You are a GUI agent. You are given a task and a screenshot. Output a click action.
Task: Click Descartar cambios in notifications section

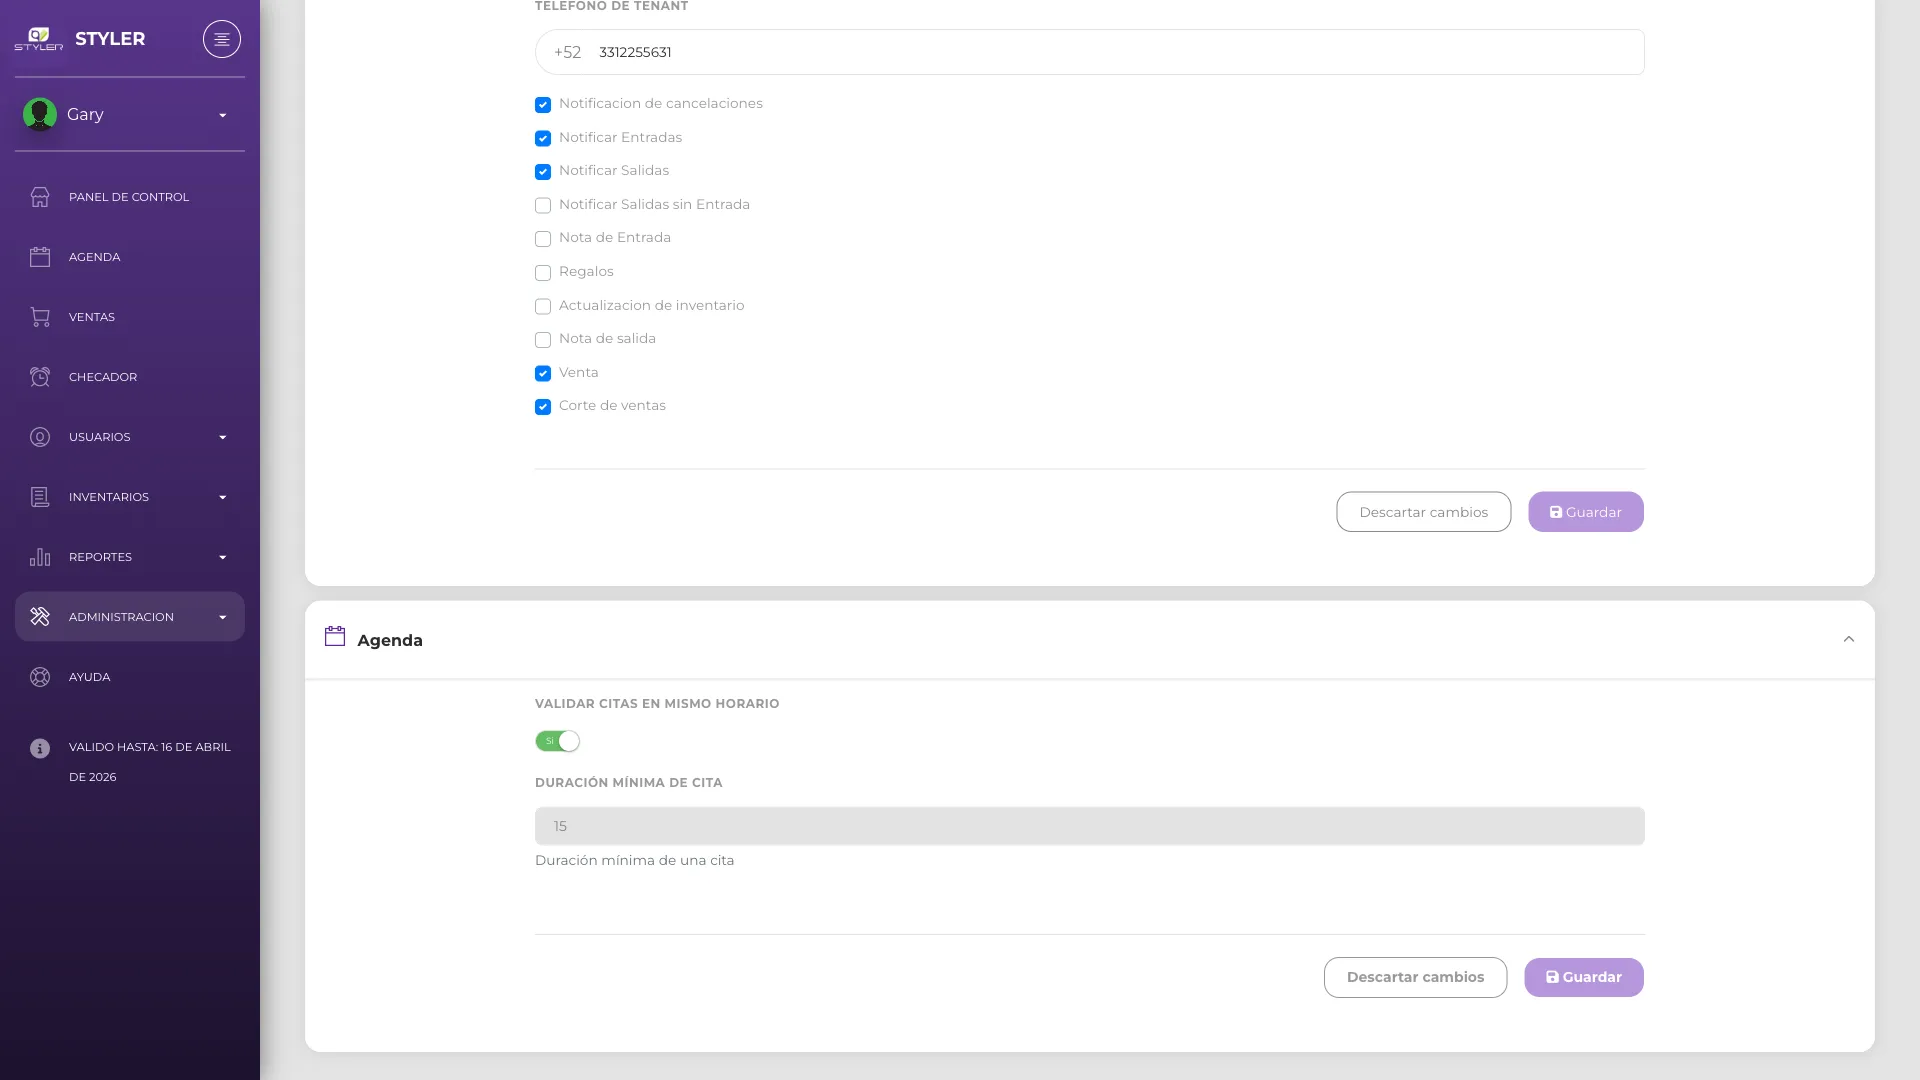[1423, 512]
